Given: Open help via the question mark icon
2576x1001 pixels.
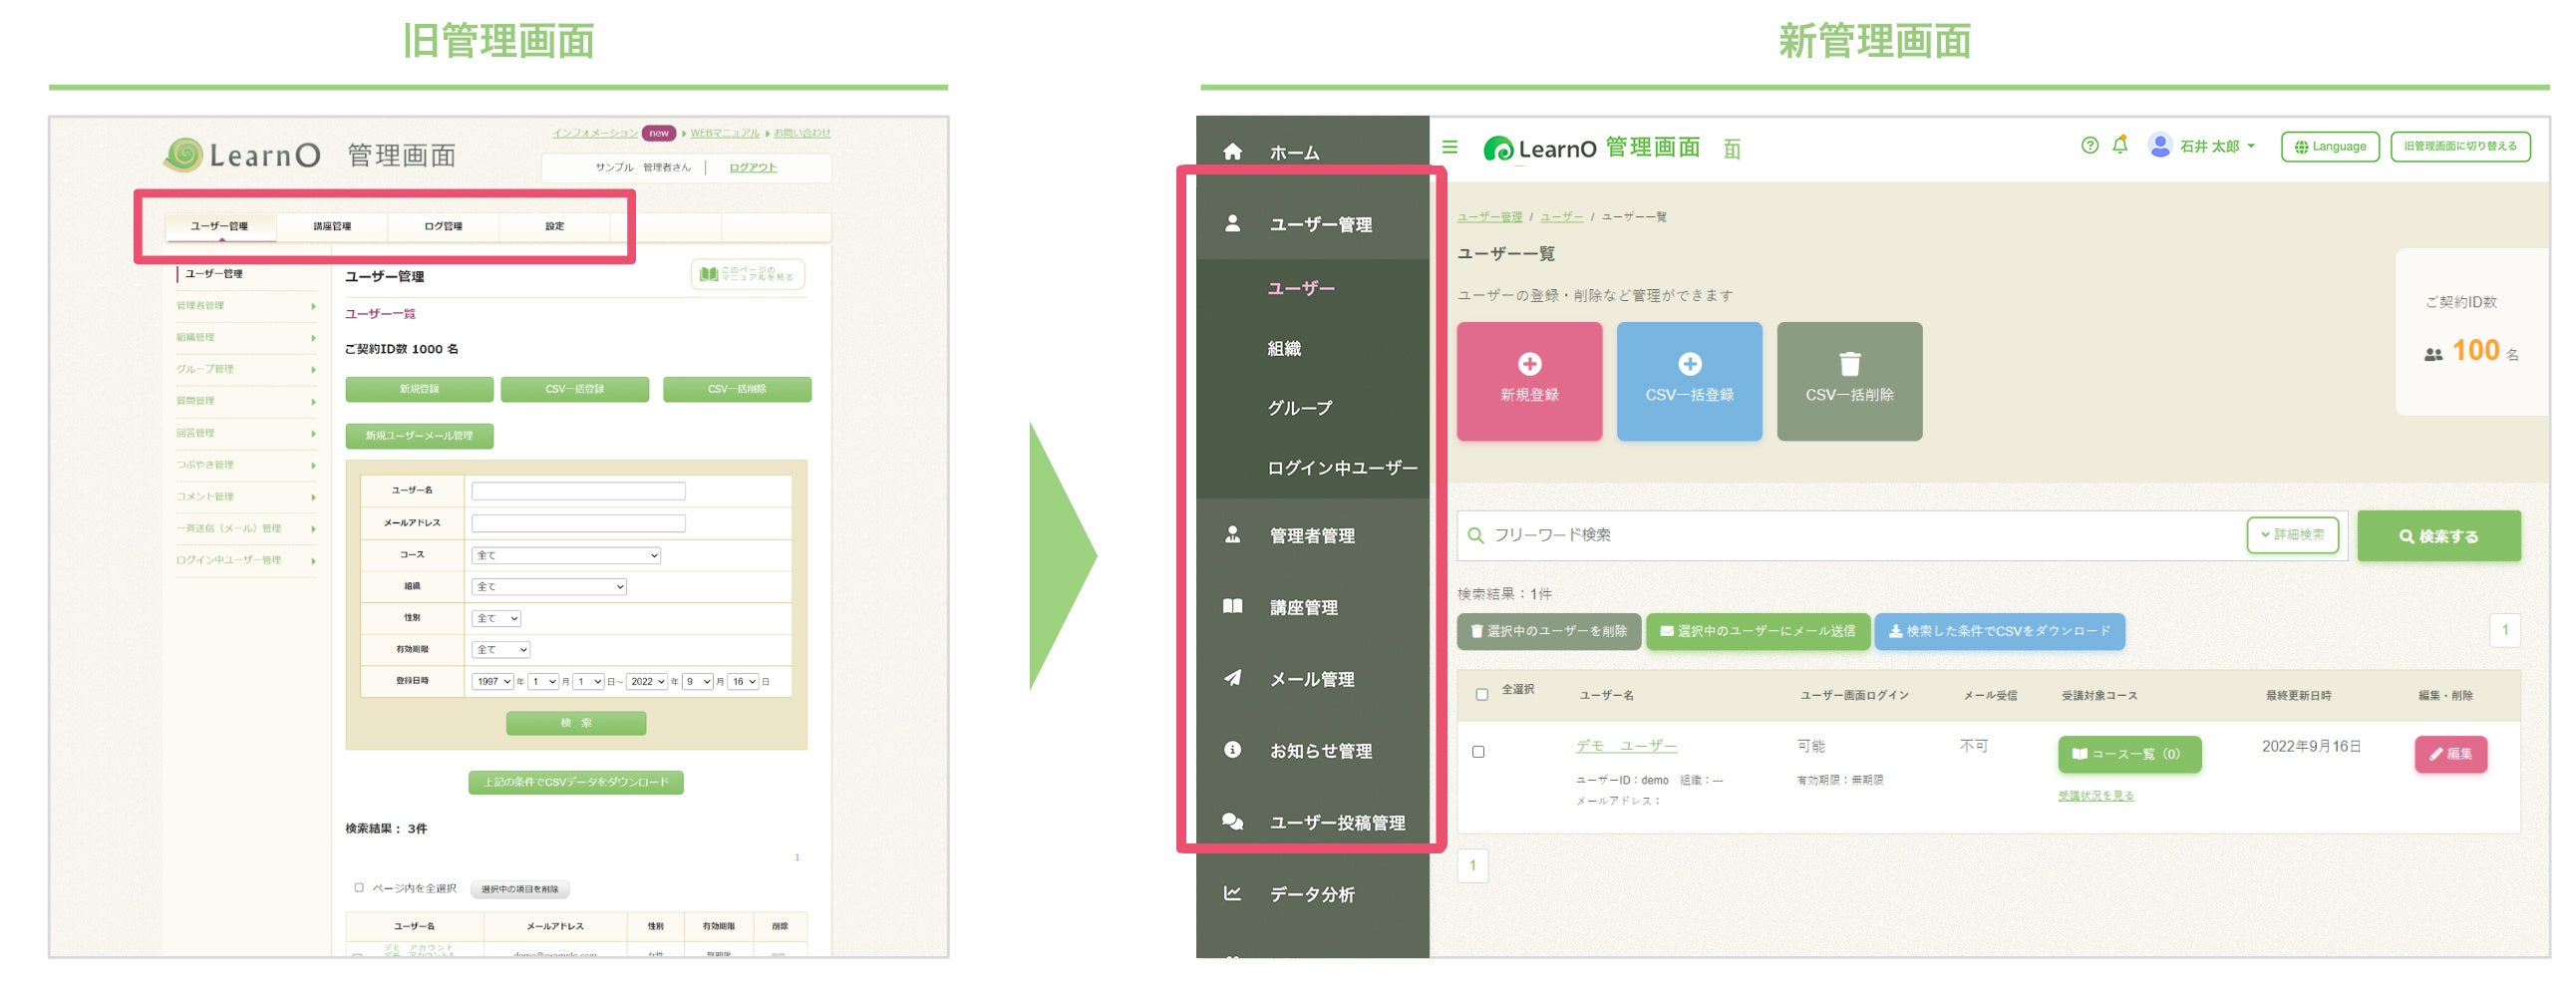Looking at the screenshot, I should pos(2089,145).
